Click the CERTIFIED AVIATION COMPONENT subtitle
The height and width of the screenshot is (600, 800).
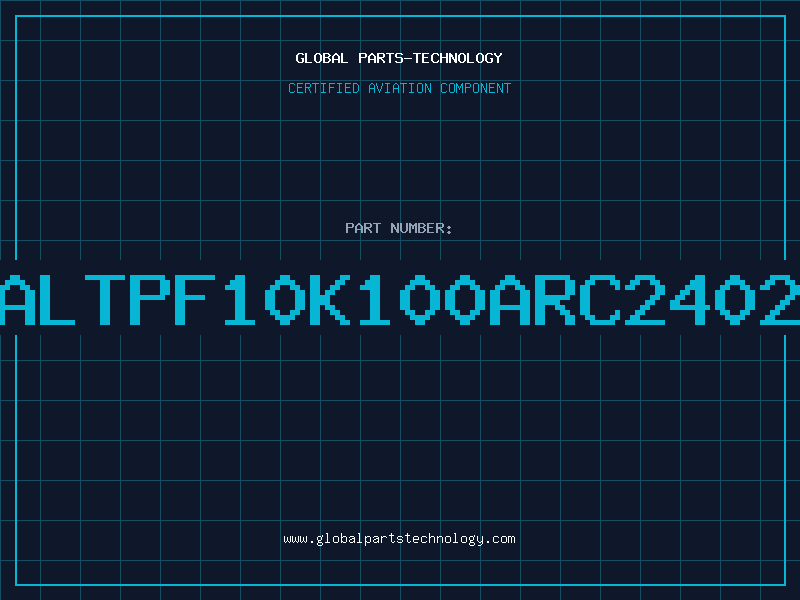coord(399,88)
